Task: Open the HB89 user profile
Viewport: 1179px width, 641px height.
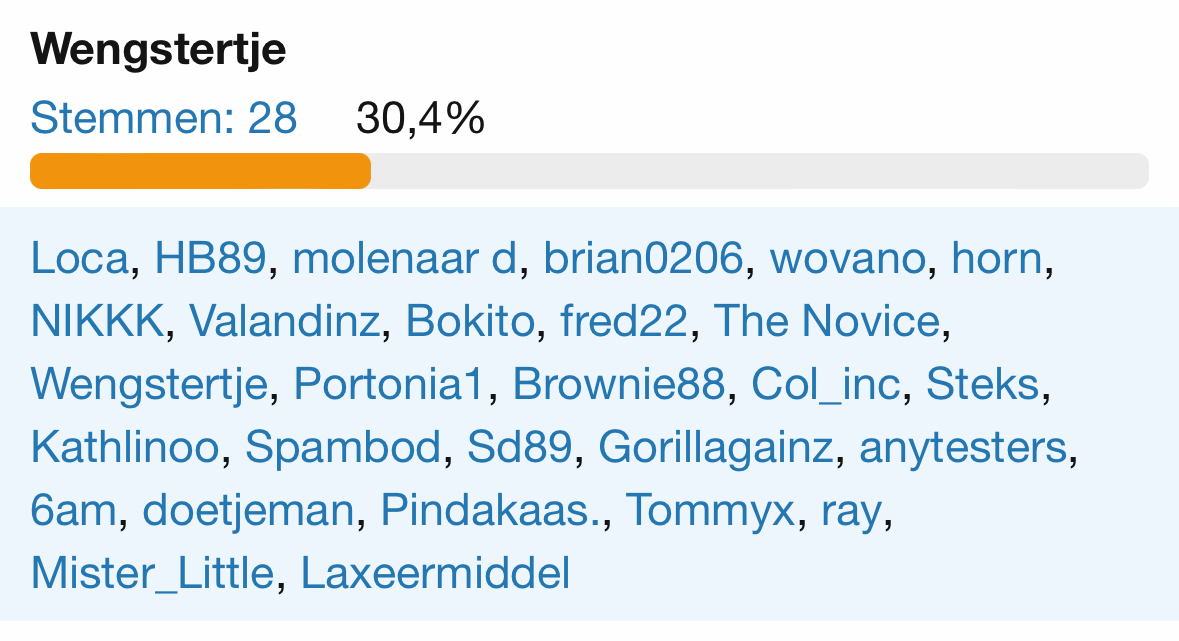Action: [209, 258]
